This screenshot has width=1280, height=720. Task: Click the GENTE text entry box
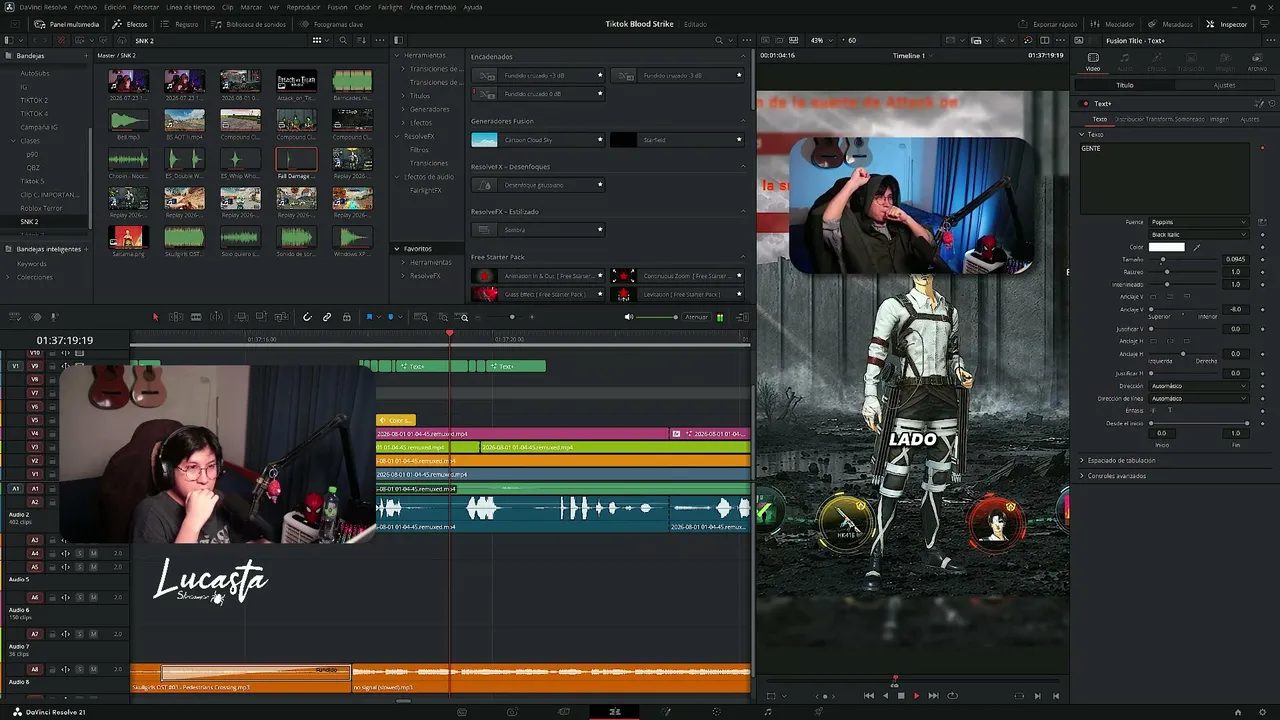1164,177
